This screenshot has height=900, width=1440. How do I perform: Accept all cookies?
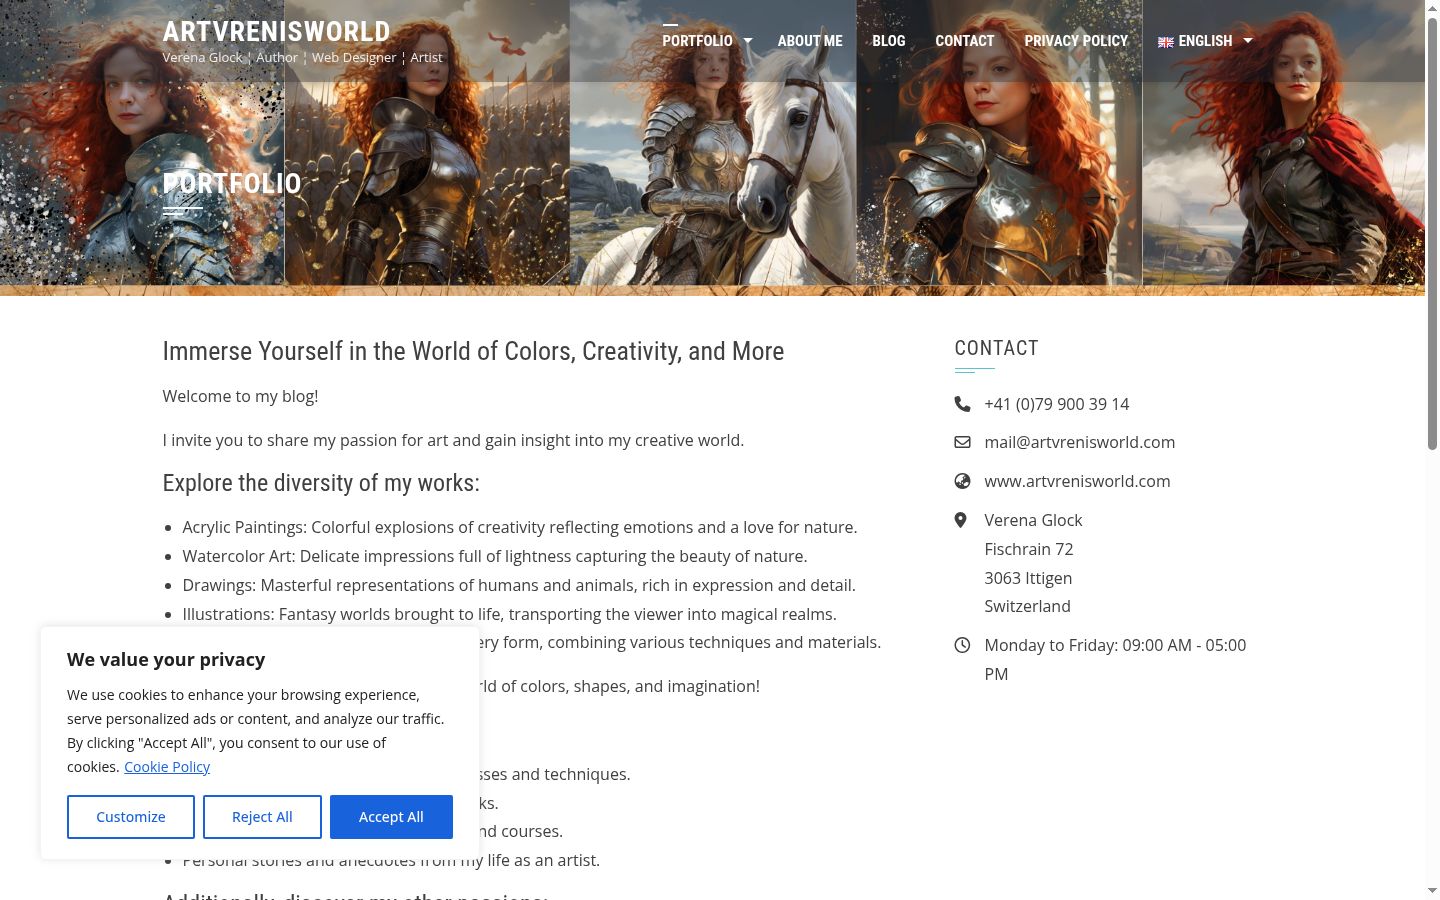tap(391, 817)
